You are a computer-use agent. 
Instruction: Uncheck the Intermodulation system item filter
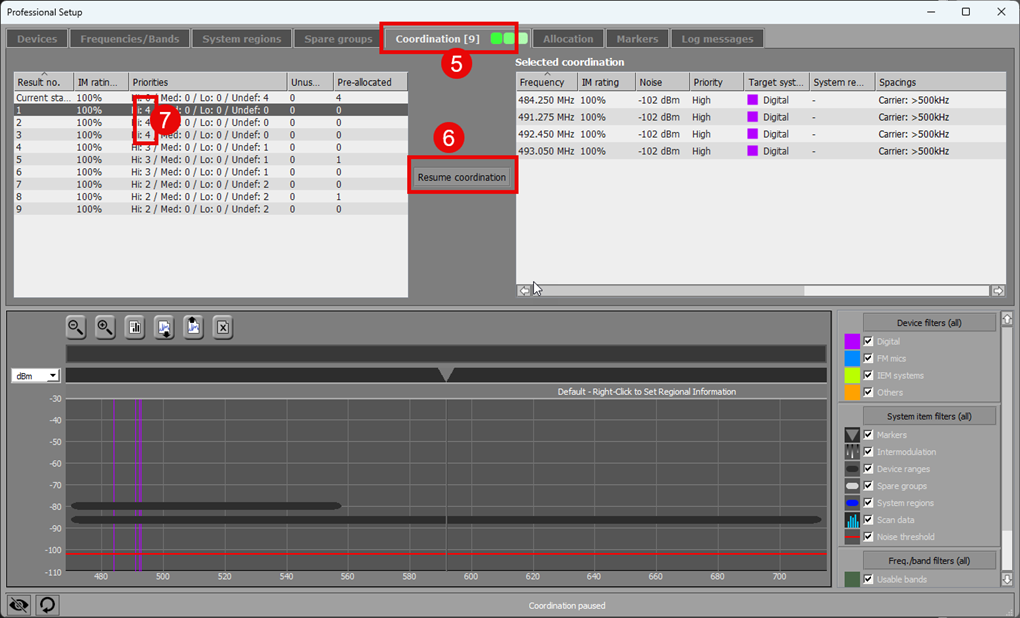tap(868, 451)
